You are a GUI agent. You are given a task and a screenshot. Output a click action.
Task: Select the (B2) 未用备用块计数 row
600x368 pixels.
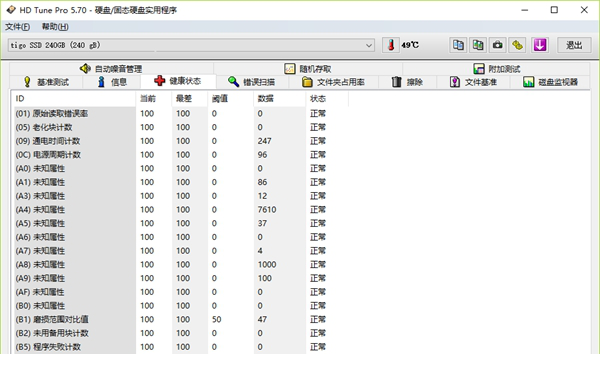coord(180,333)
